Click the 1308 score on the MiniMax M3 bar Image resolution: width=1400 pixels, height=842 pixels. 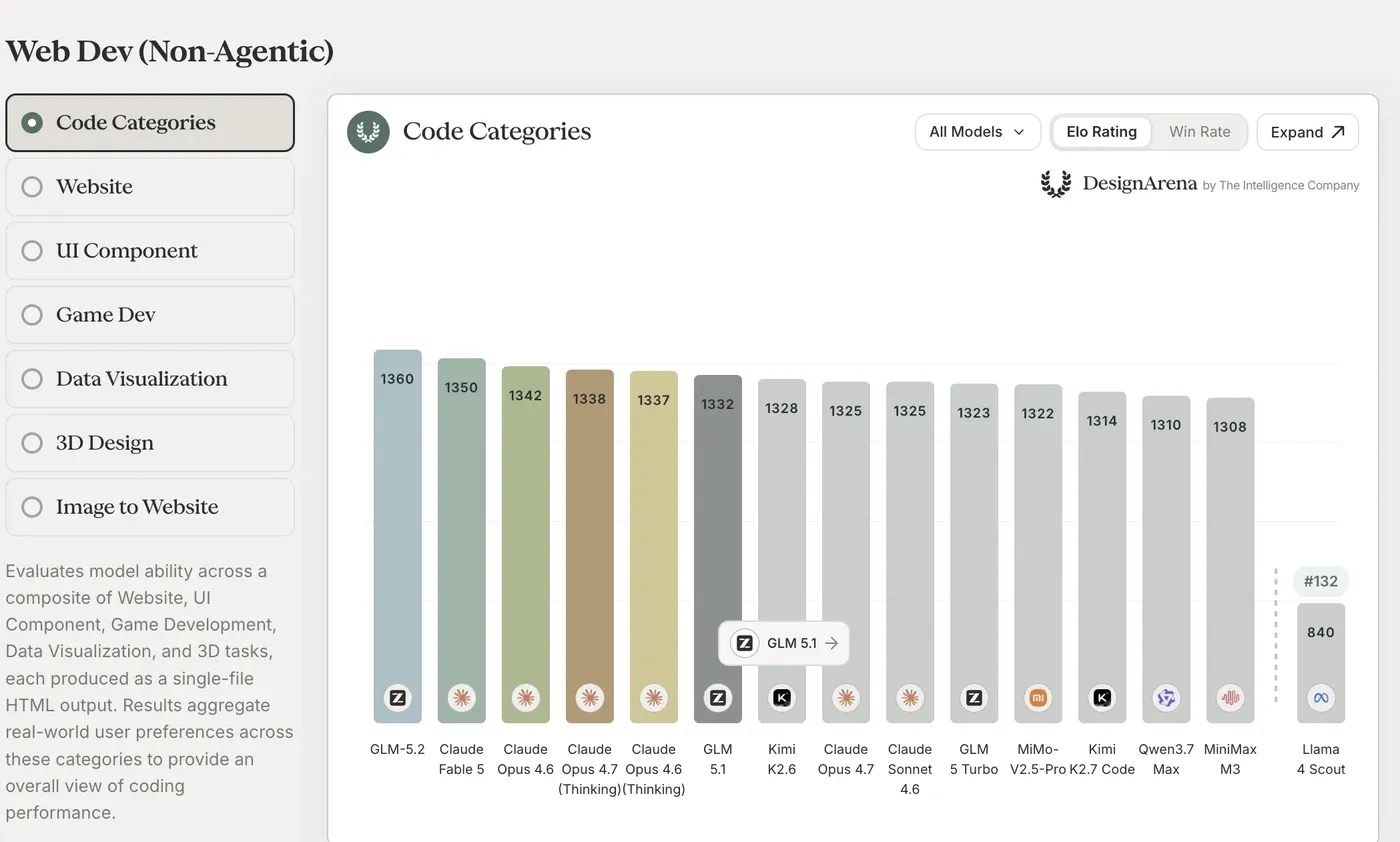coord(1229,427)
